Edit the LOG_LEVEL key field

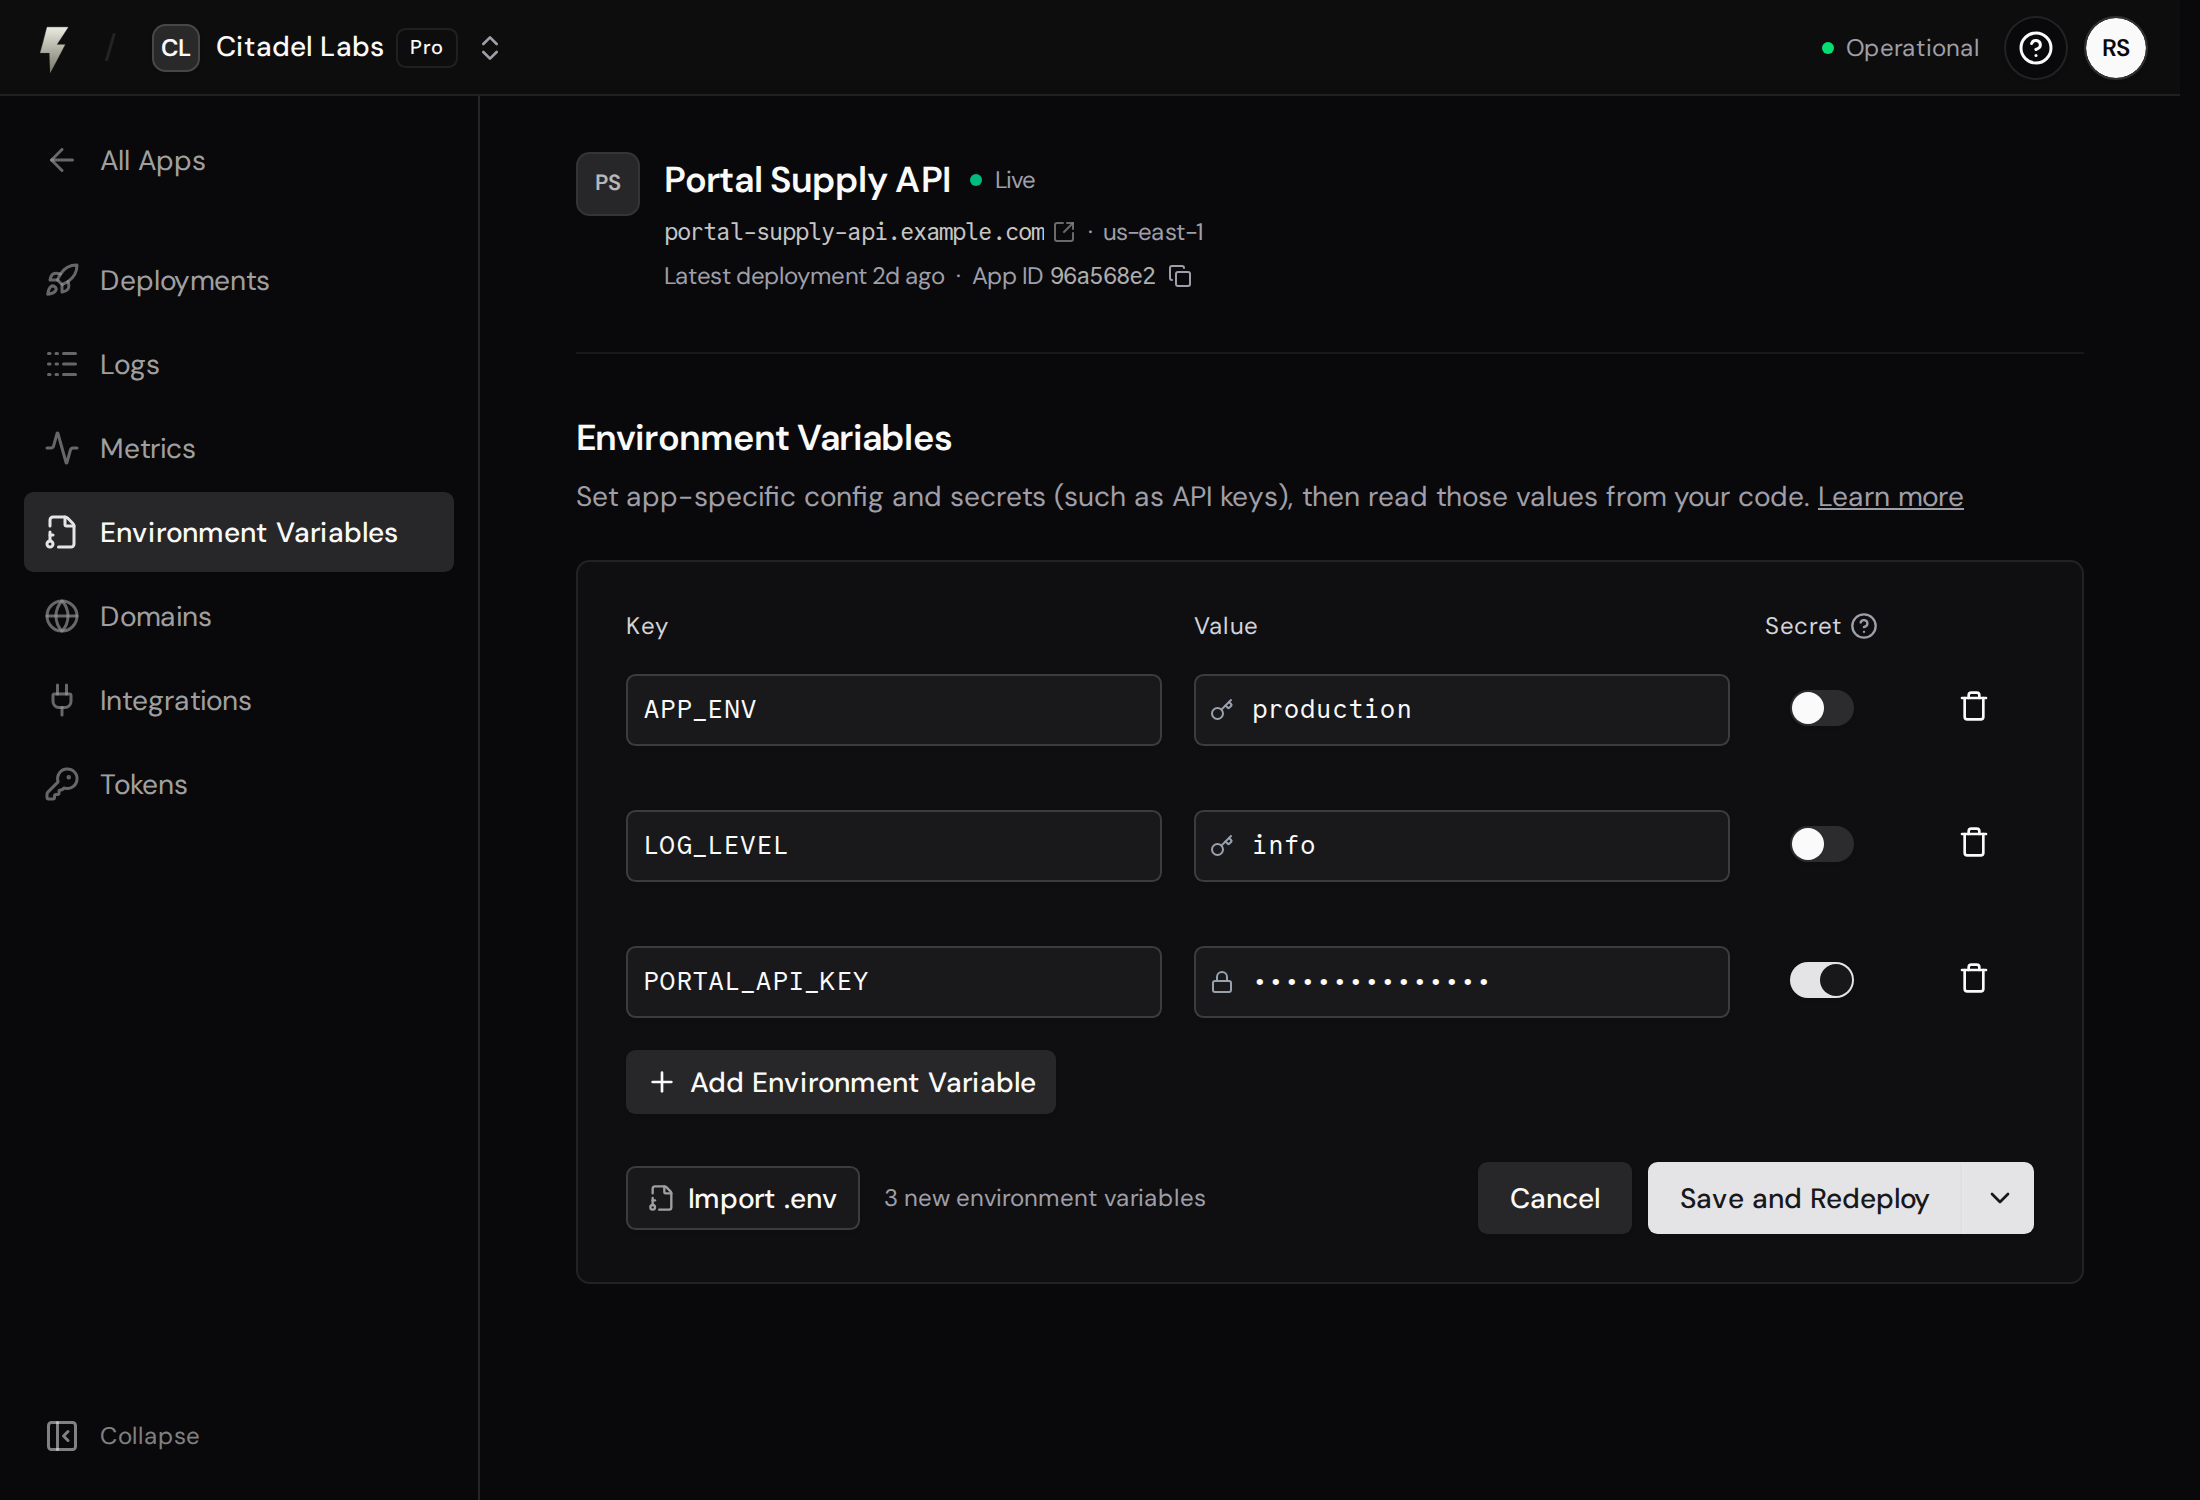pyautogui.click(x=894, y=846)
